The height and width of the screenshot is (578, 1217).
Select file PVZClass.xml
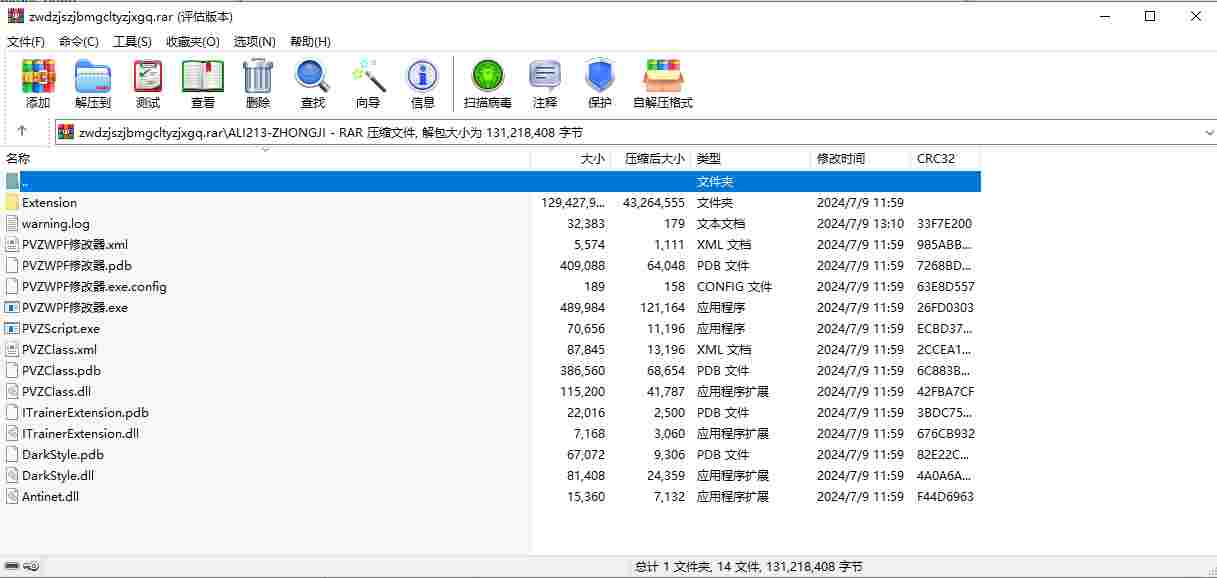[59, 349]
